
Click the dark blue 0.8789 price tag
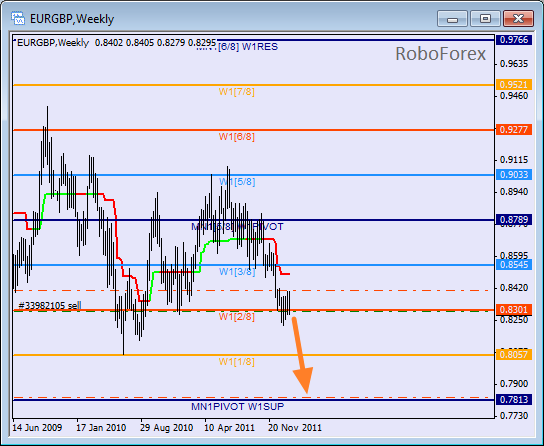point(514,220)
